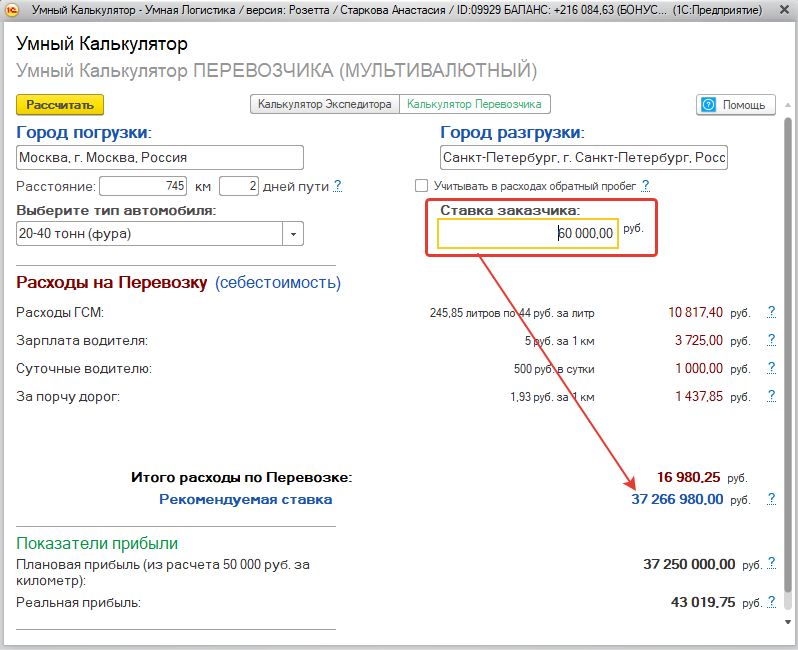Click the Расстояние field showing 745

click(143, 186)
